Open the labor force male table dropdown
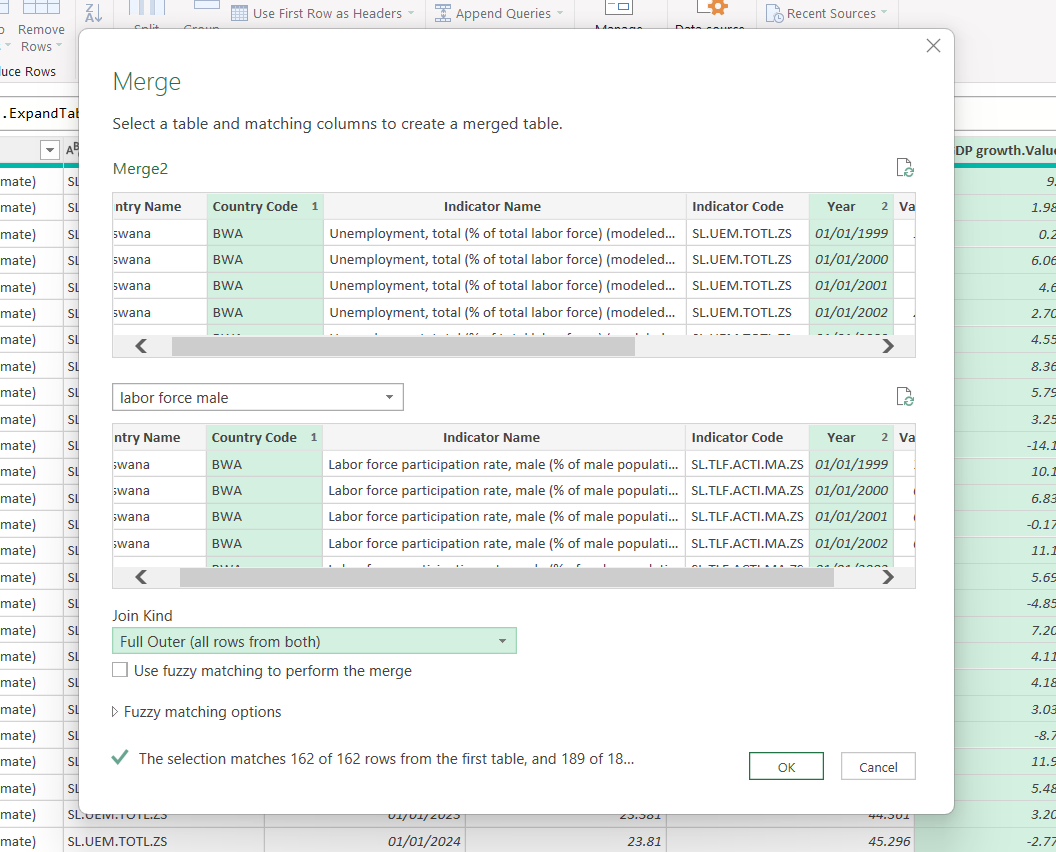Viewport: 1056px width, 852px height. tap(258, 397)
